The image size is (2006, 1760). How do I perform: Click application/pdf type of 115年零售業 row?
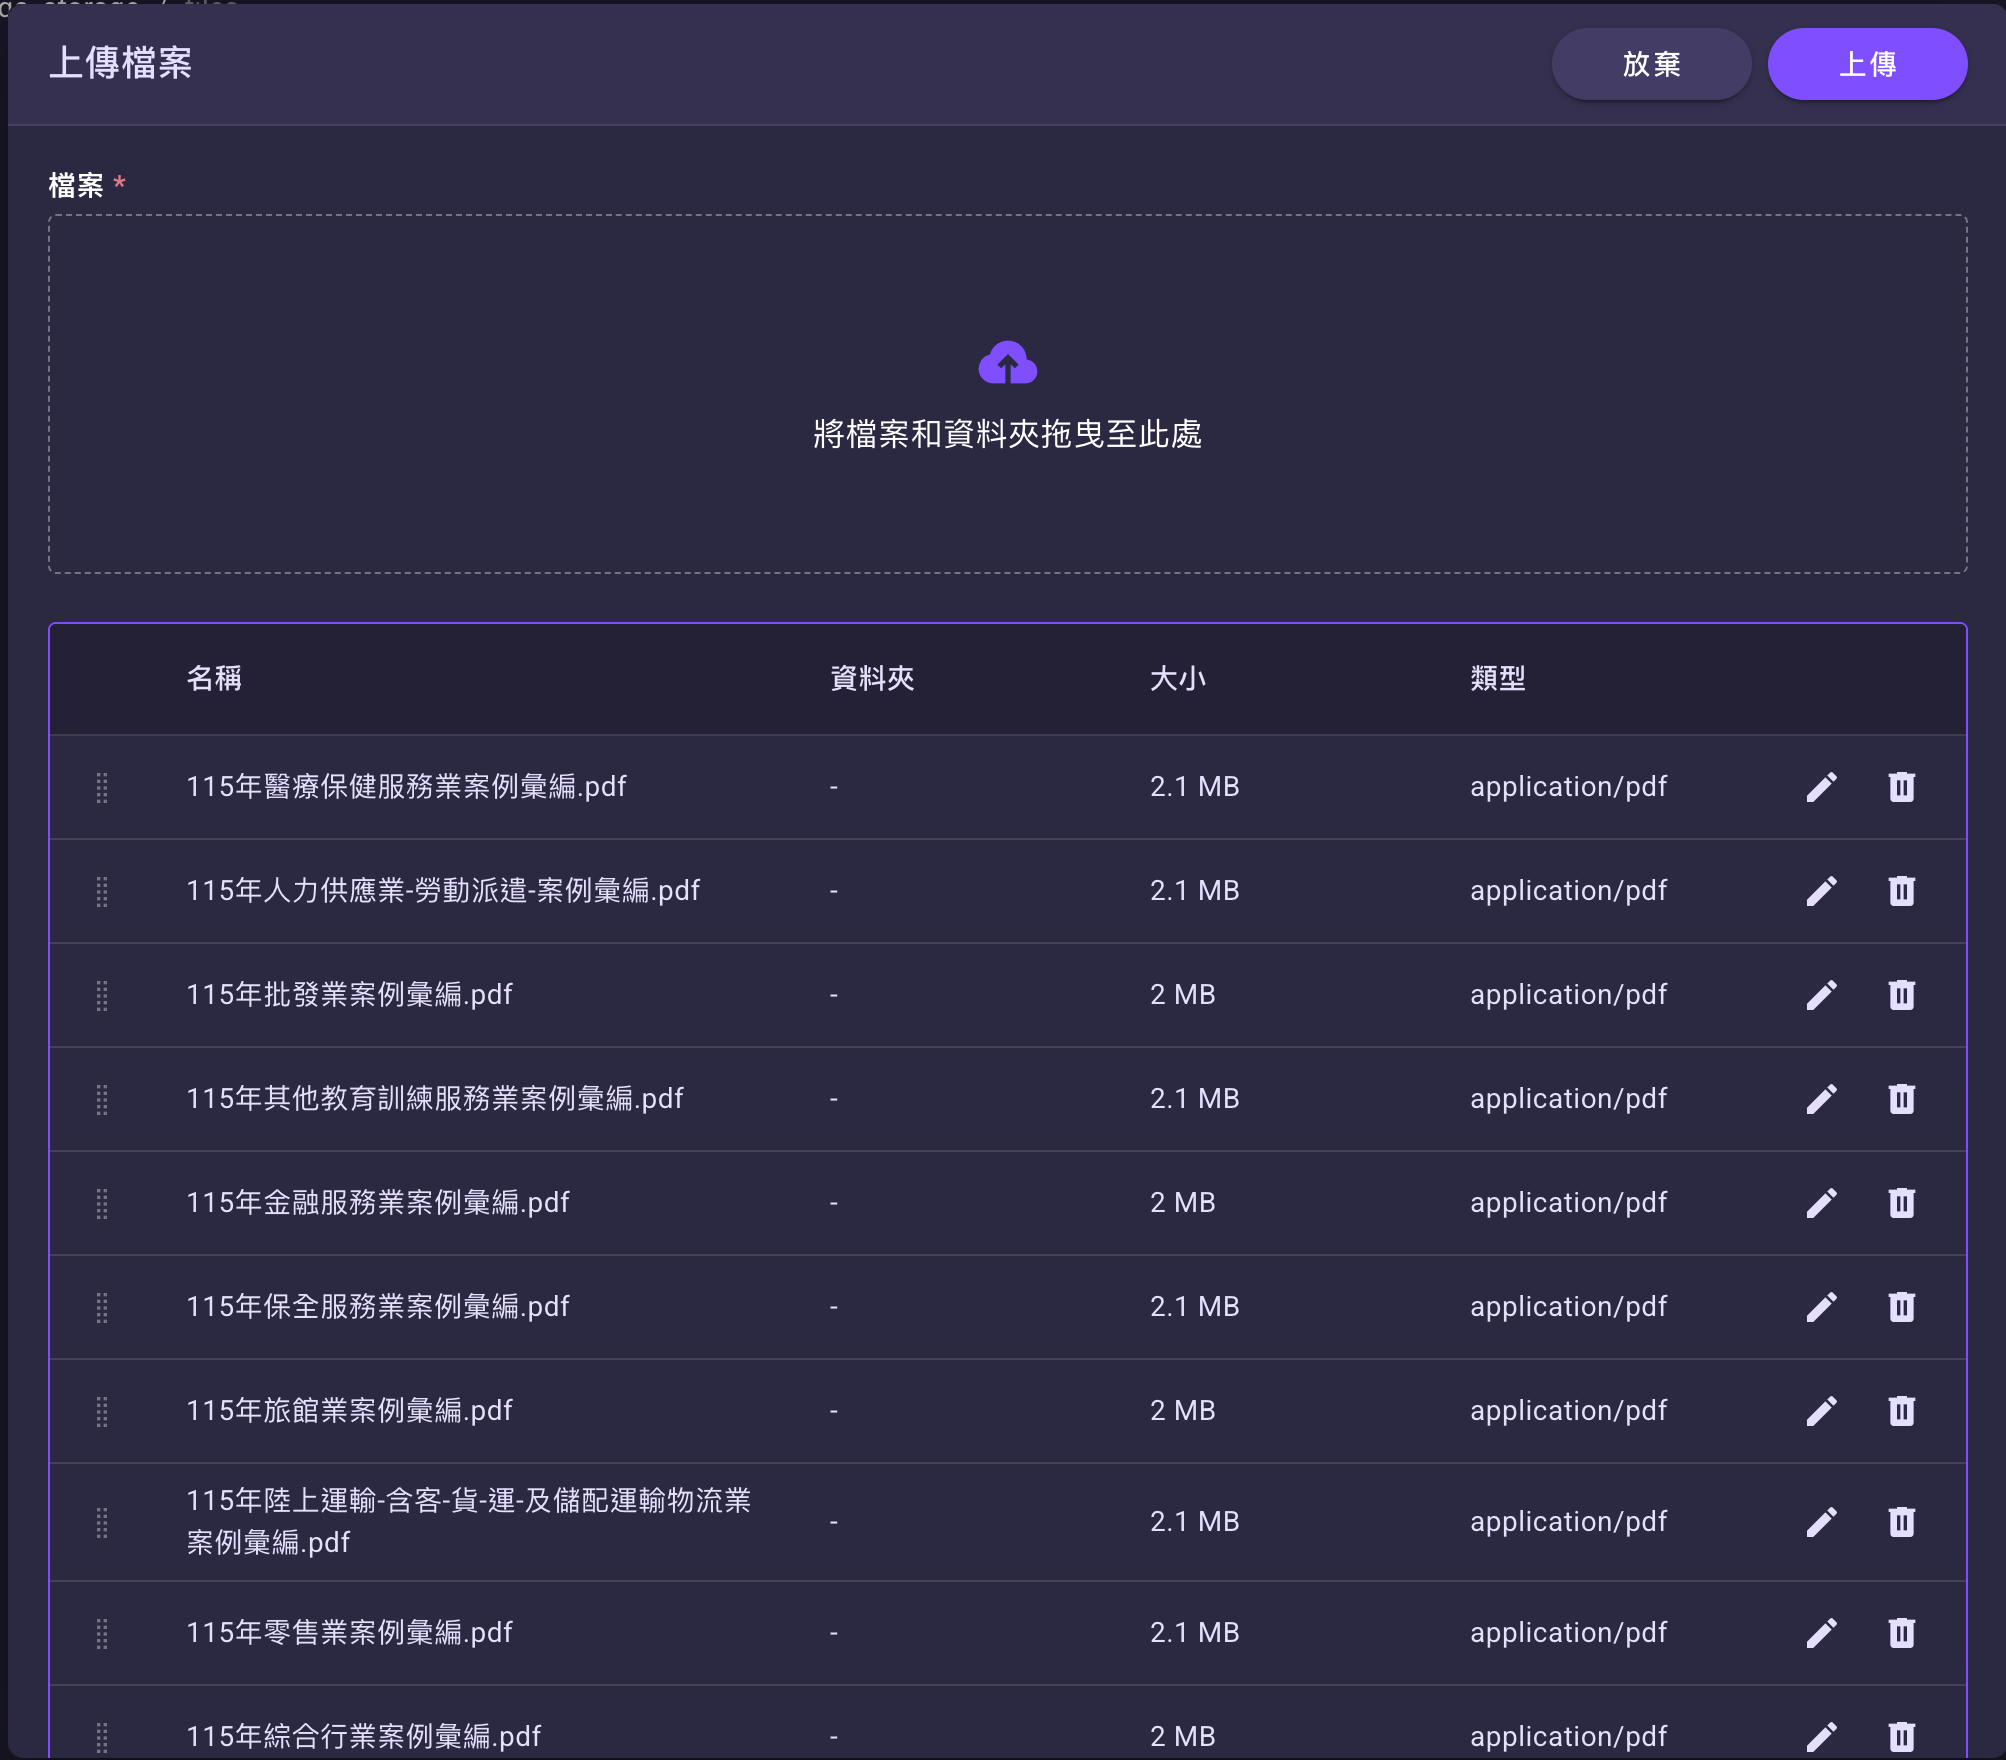point(1568,1633)
